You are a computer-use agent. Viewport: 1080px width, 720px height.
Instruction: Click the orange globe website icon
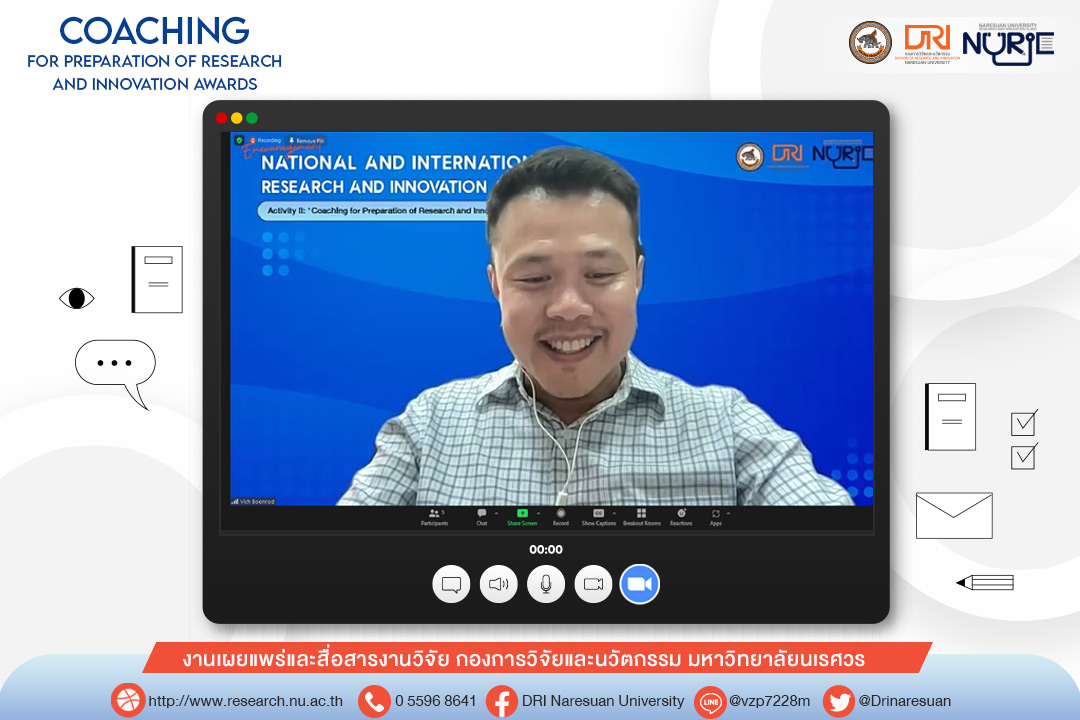127,701
